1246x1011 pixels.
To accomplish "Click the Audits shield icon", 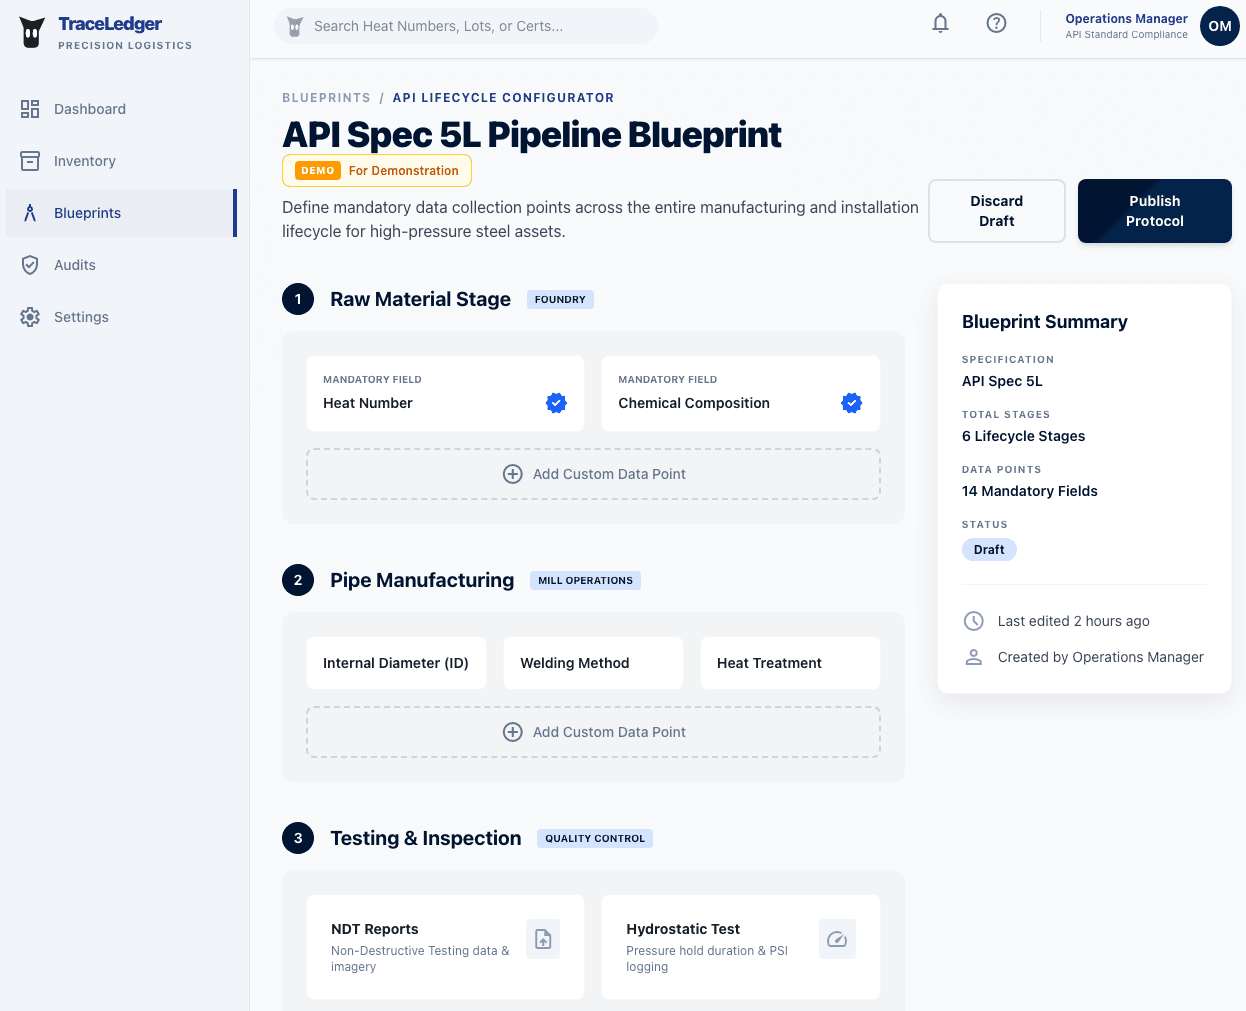I will tap(30, 265).
